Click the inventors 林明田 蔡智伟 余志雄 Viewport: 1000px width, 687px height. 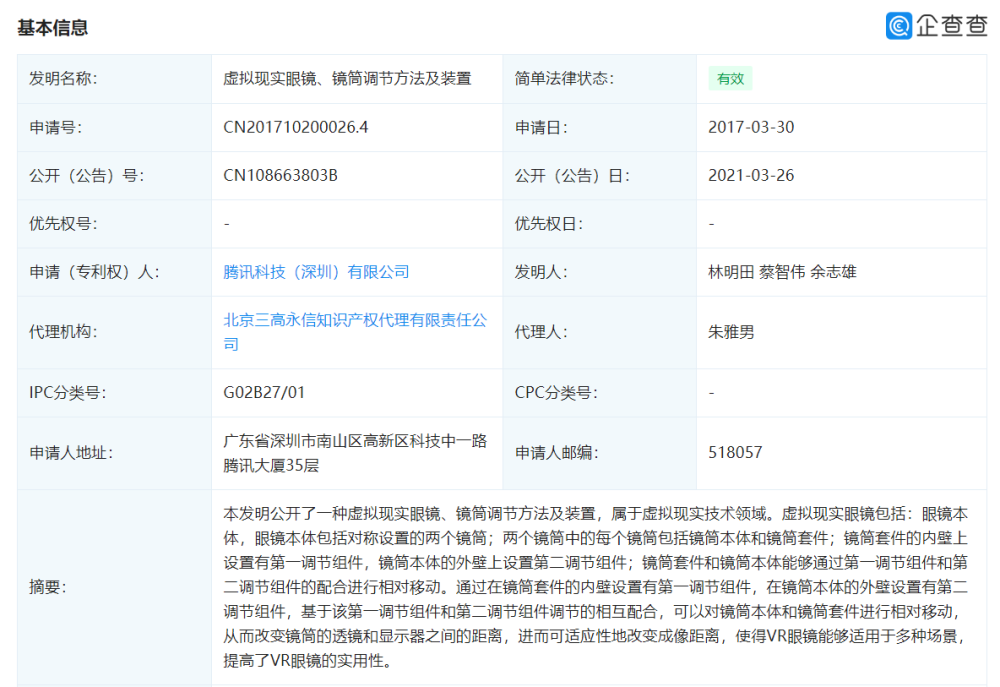coord(782,272)
